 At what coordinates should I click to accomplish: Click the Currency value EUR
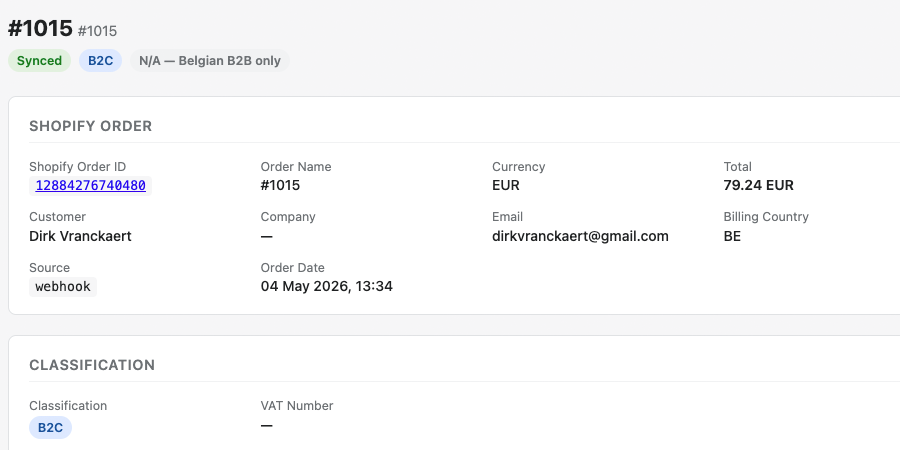[x=506, y=185]
